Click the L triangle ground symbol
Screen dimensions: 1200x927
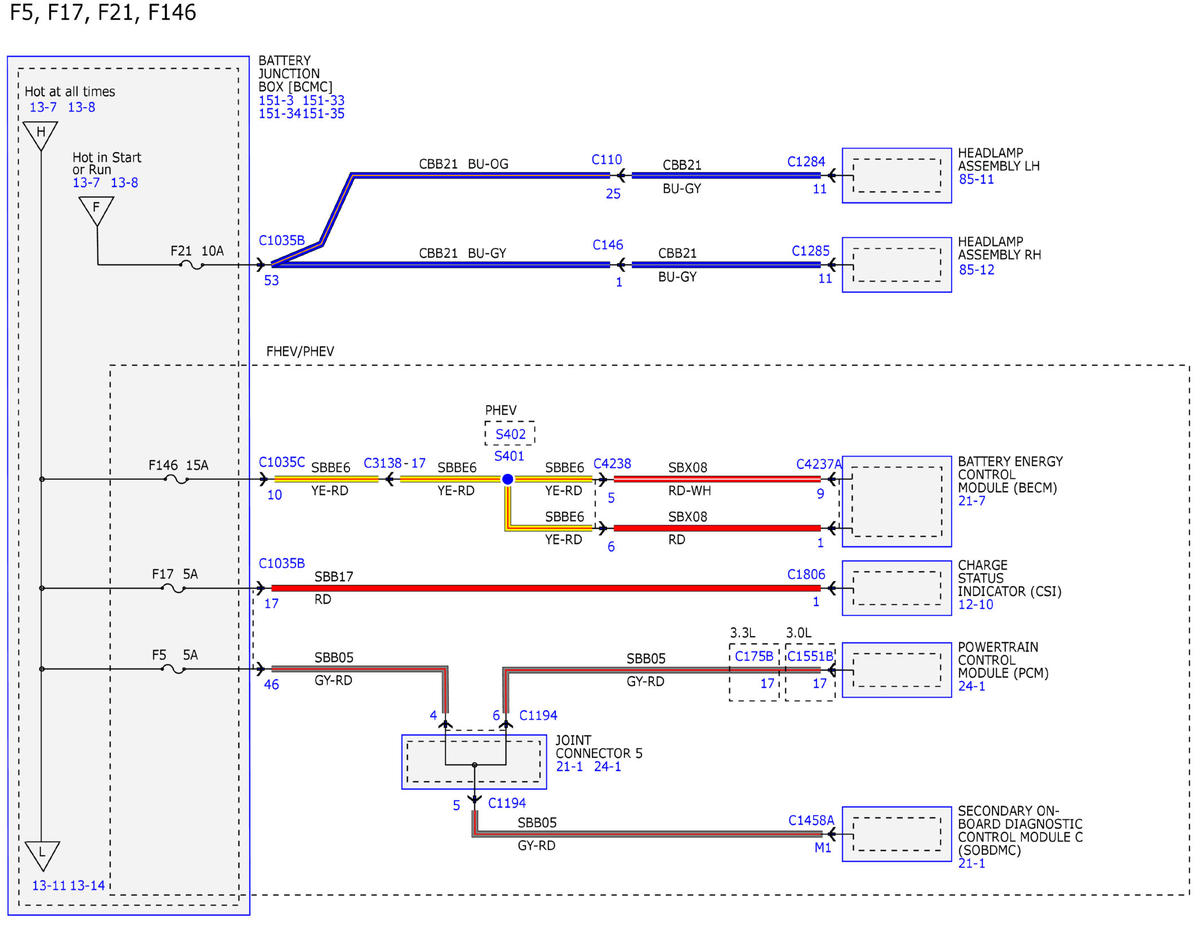[x=42, y=854]
